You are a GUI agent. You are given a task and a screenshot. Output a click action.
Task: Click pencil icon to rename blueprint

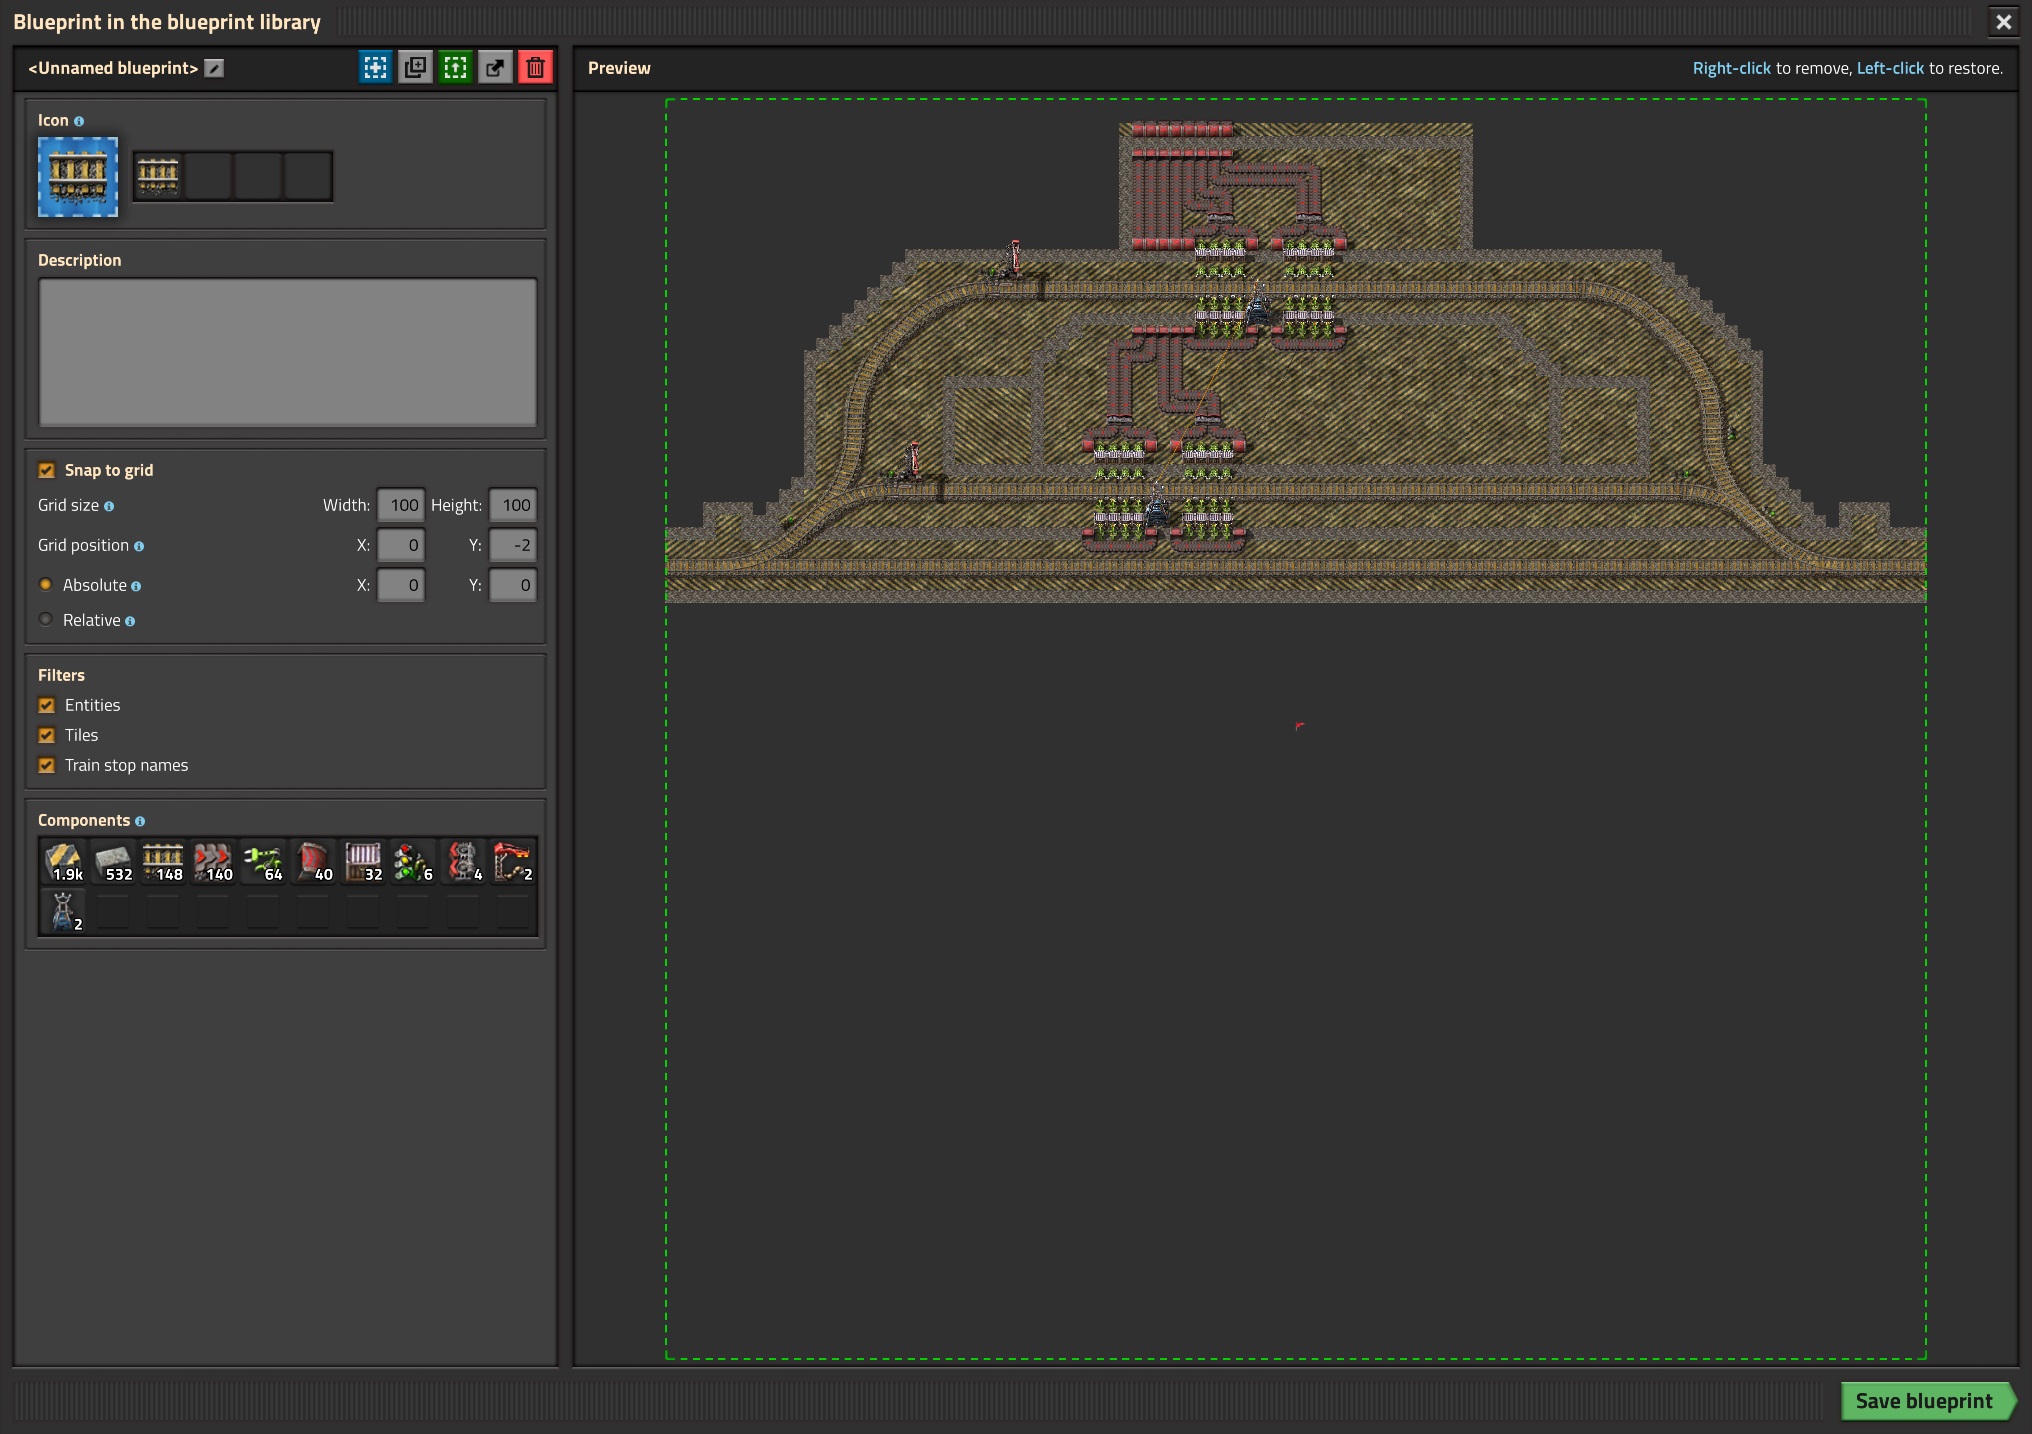coord(214,68)
